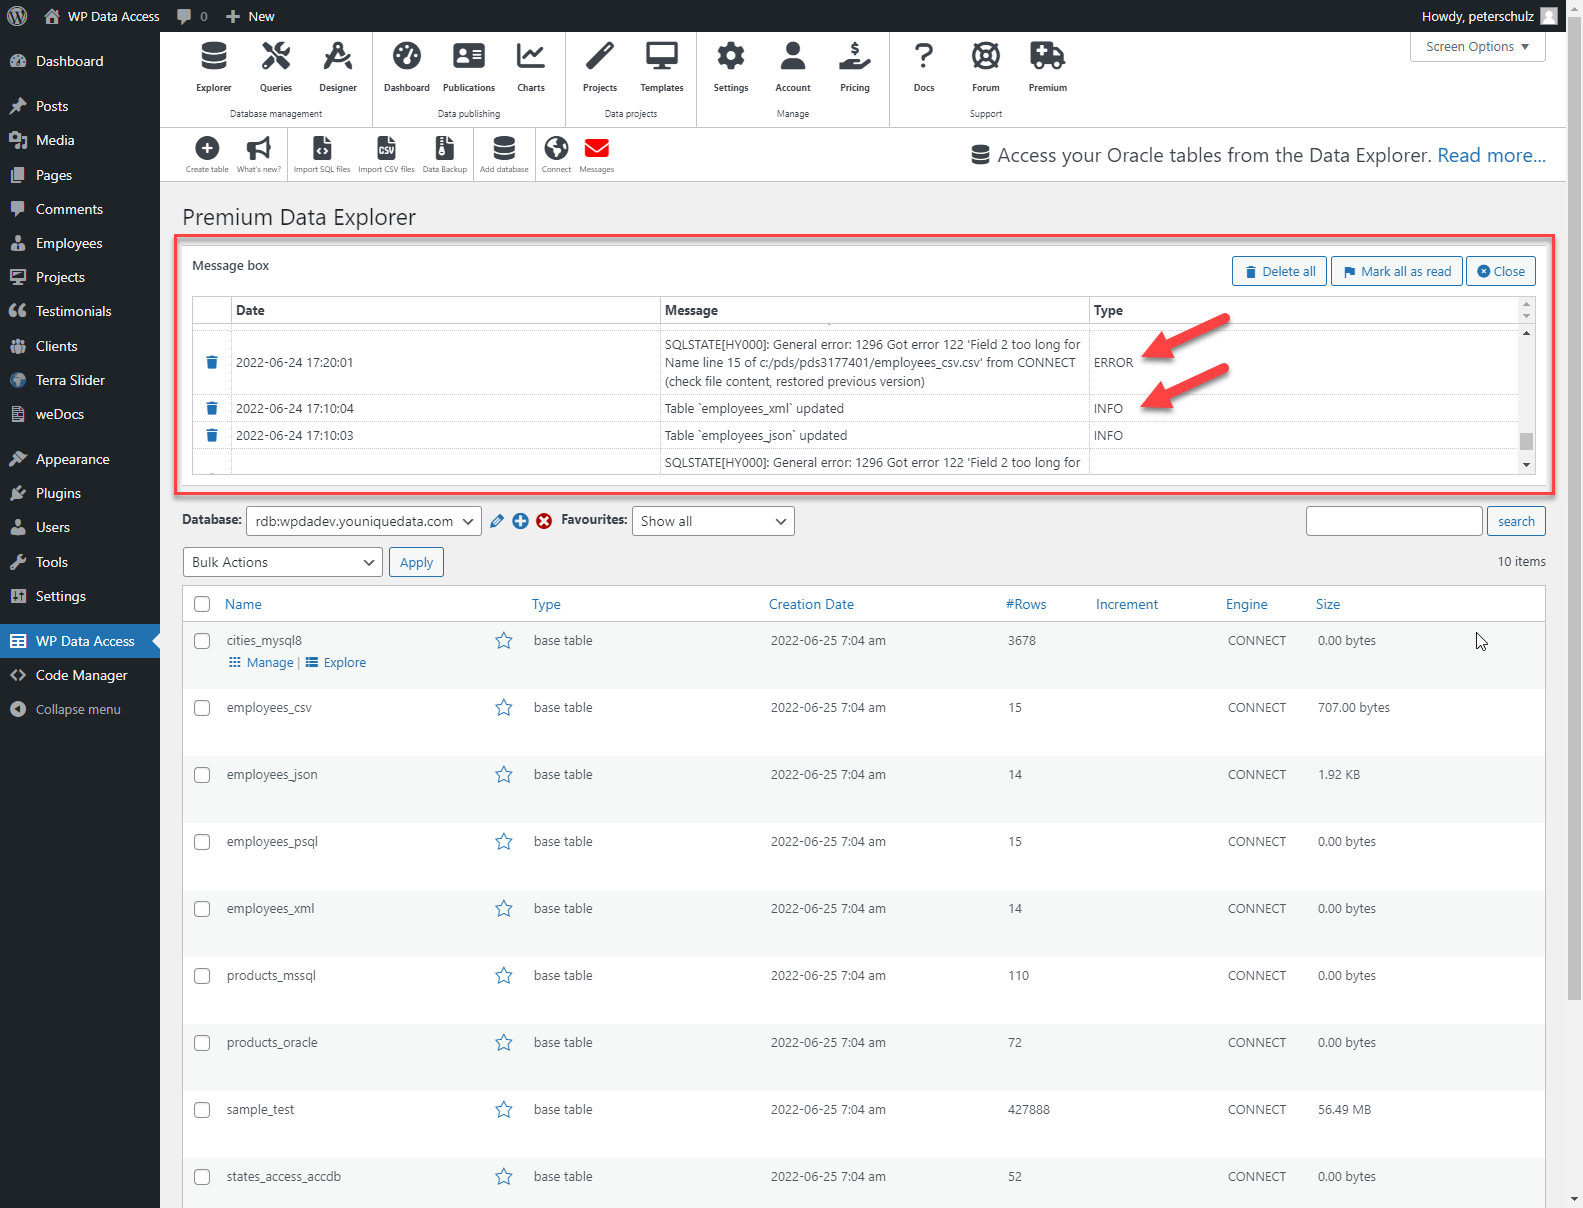Edit the database with the pencil icon

pyautogui.click(x=497, y=521)
